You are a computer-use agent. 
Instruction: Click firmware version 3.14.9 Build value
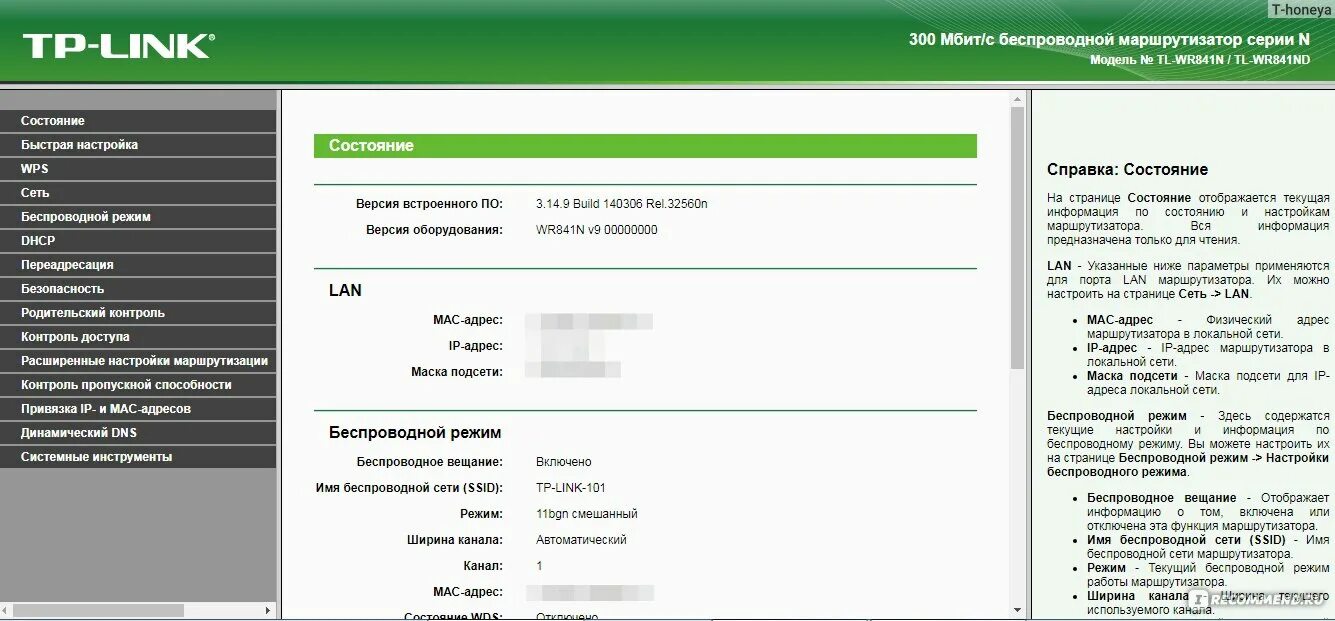[621, 204]
